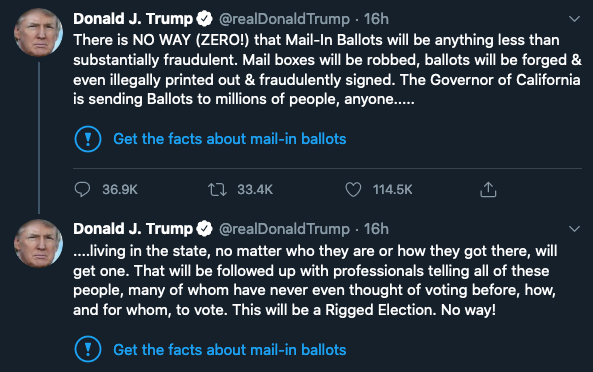
Task: Click the Donald J. Trump name on second tweet
Action: tap(133, 229)
